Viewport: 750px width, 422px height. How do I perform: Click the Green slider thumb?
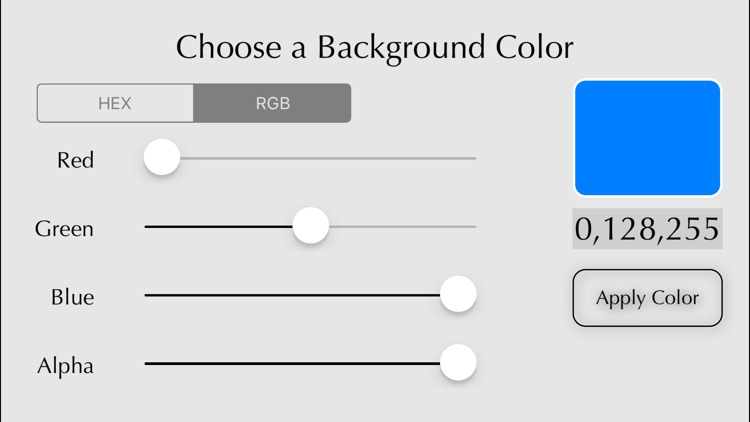[310, 225]
